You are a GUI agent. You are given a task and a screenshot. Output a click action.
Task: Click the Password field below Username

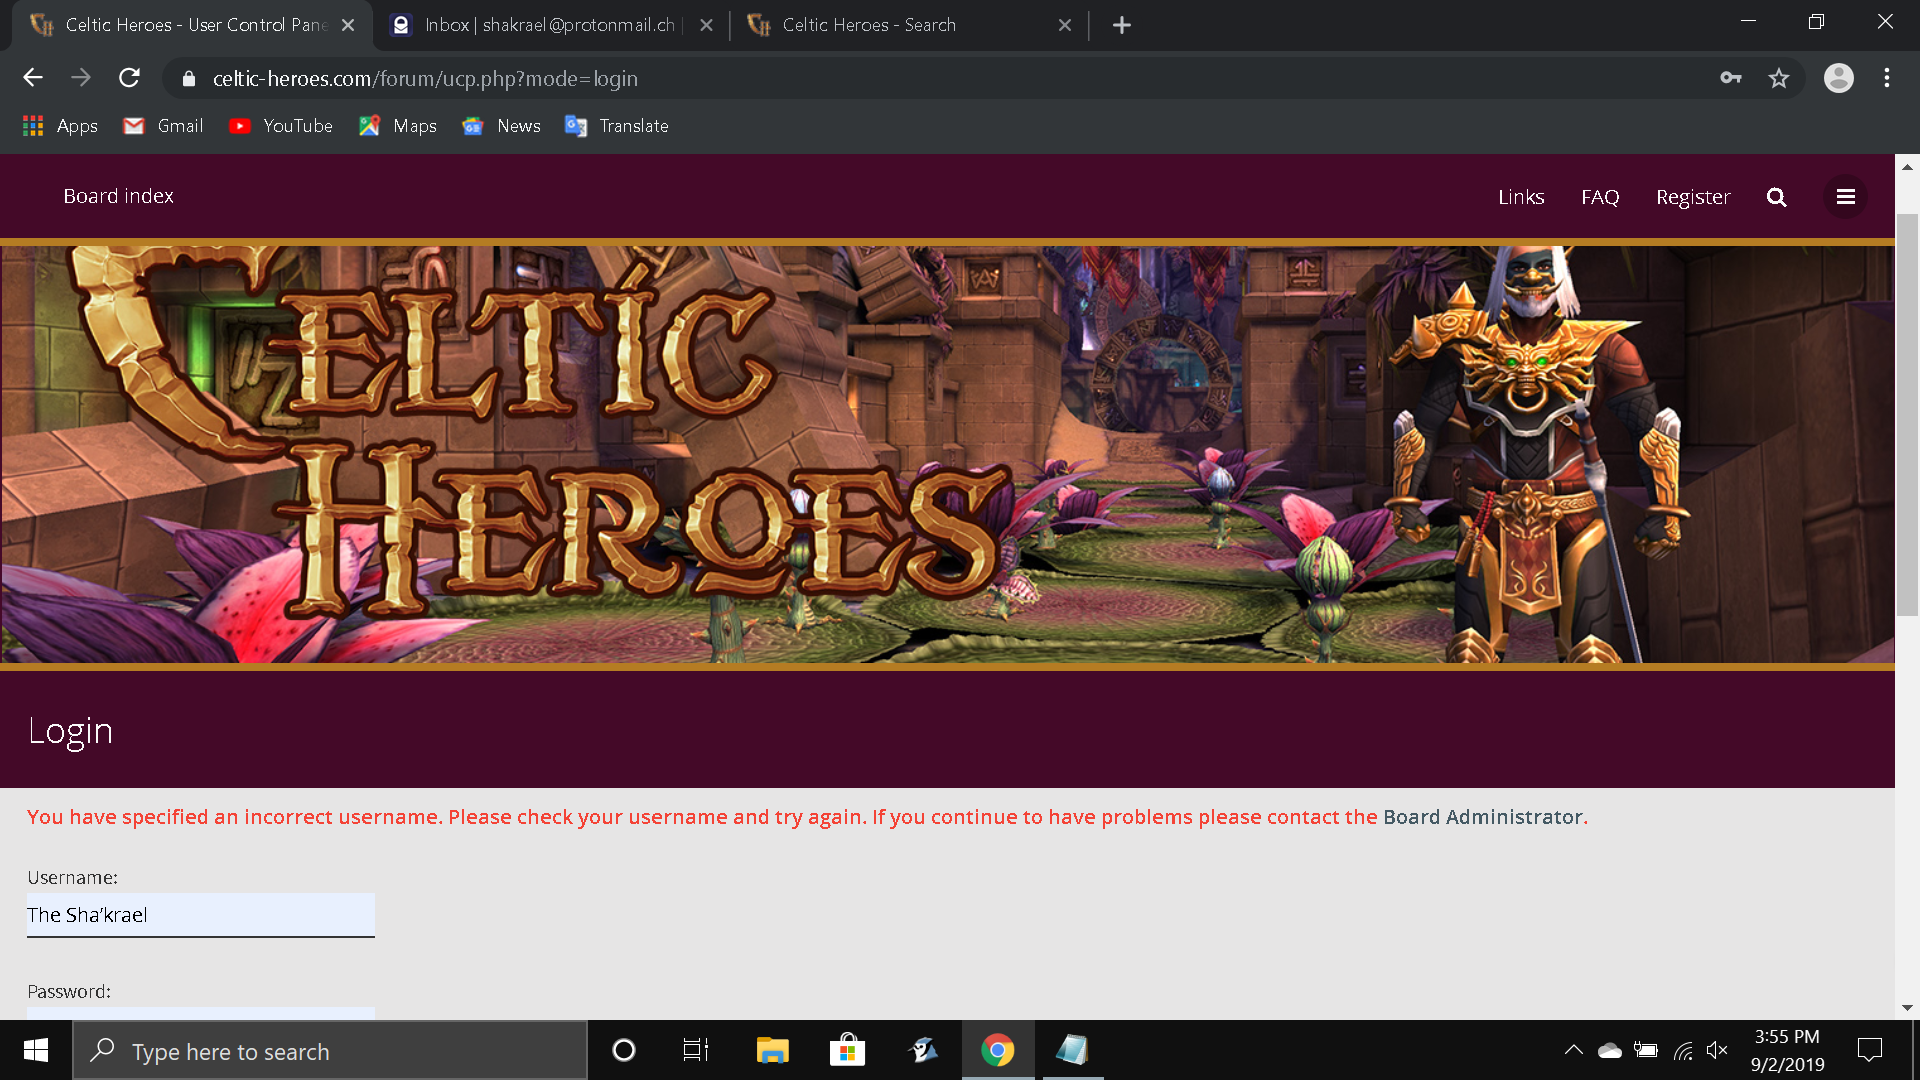click(201, 1013)
